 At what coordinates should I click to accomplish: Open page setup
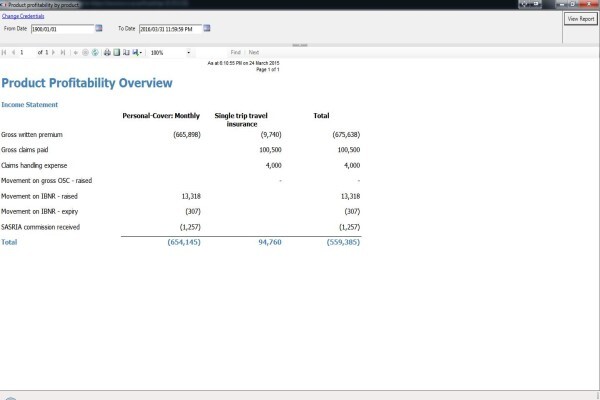[126, 52]
